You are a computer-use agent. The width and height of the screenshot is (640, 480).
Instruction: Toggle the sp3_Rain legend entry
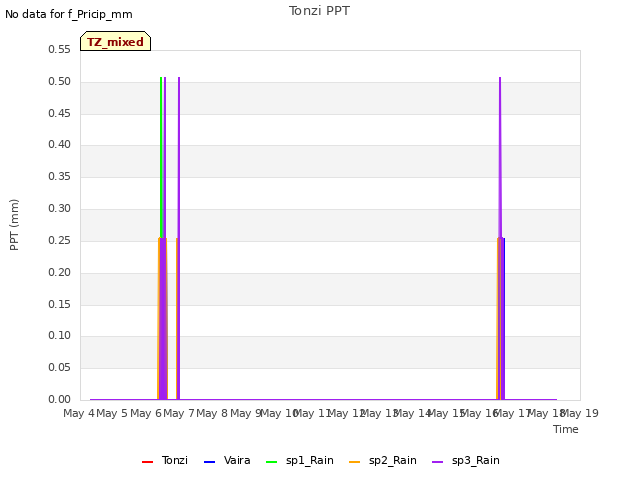point(466,460)
